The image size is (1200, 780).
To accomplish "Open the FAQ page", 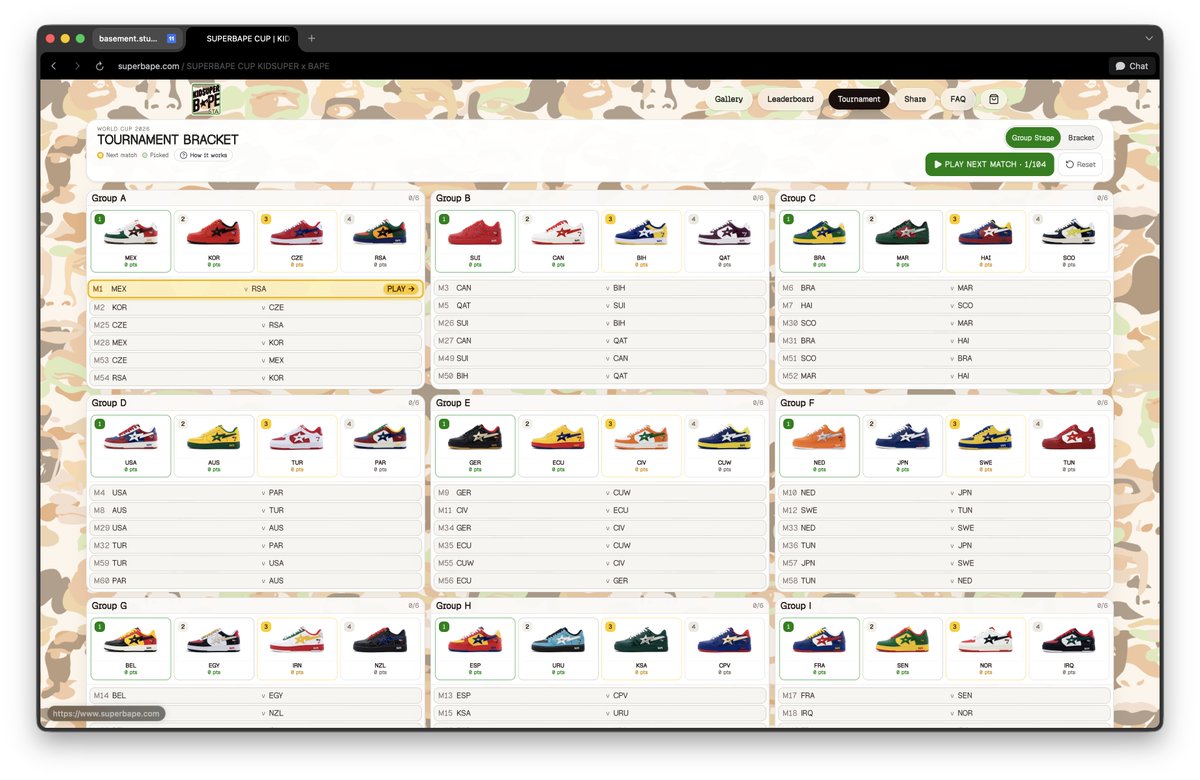I will (958, 99).
